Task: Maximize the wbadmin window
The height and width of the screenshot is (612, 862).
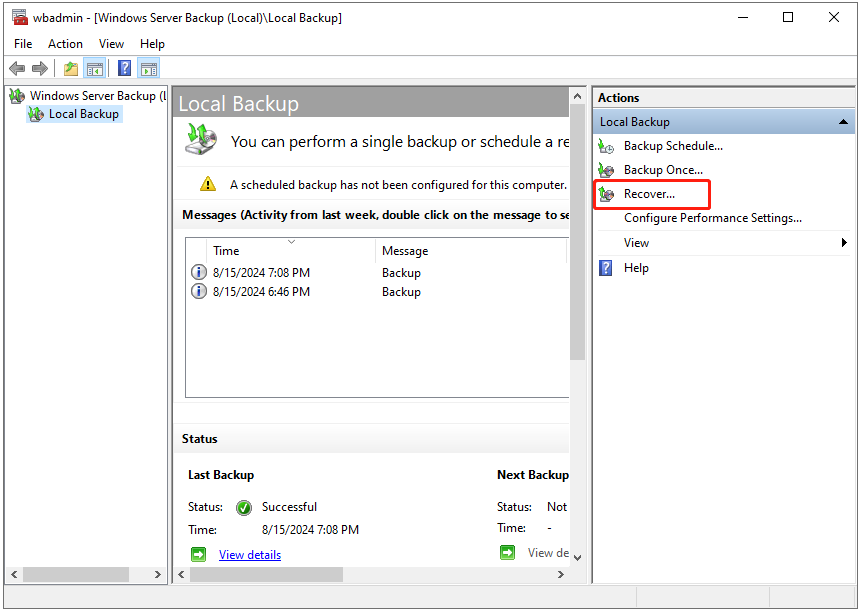Action: [788, 18]
